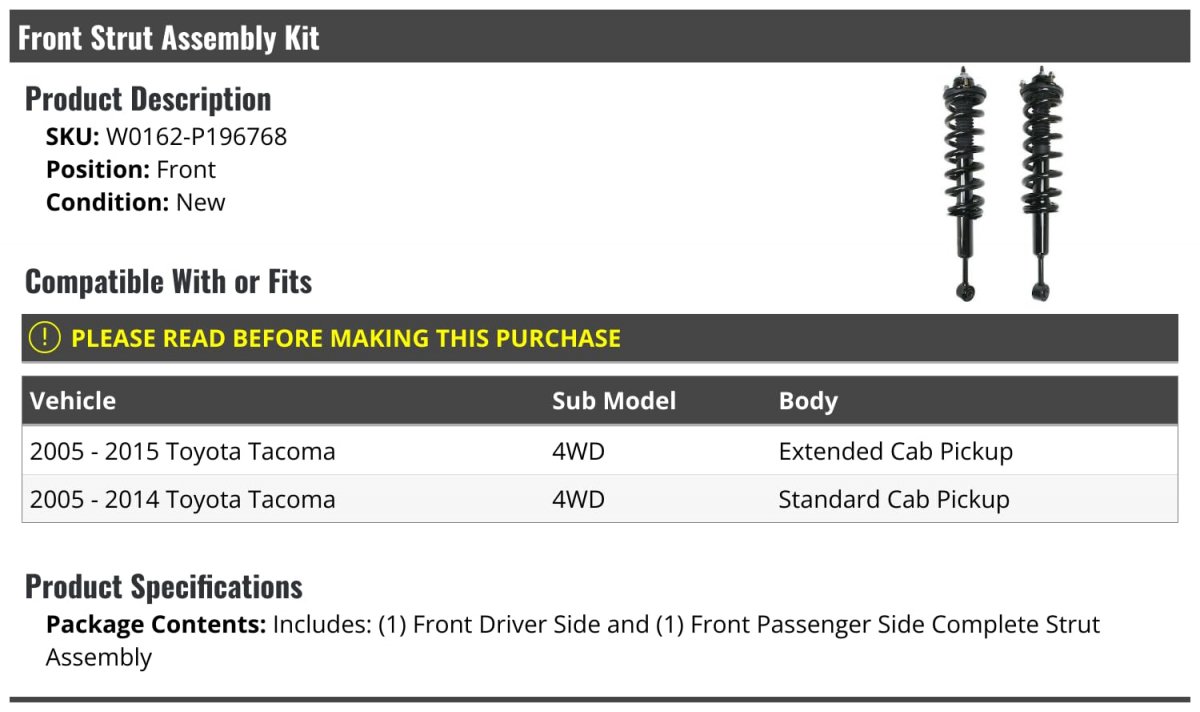Click the PLEASE READ BEFORE MAKING THIS PURCHASE banner

tap(346, 338)
